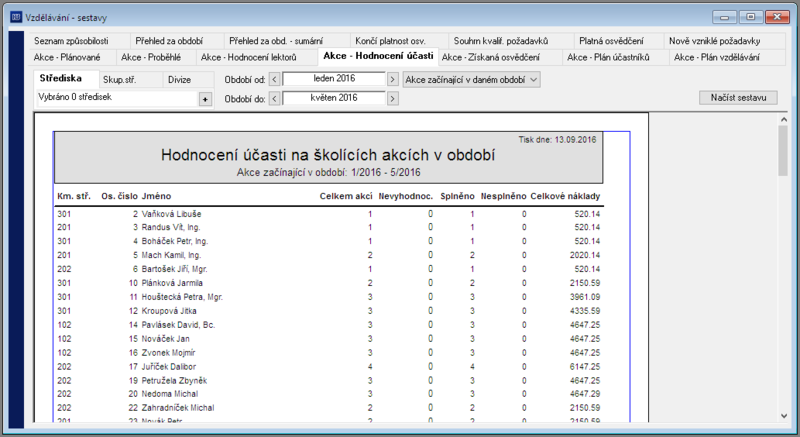The width and height of the screenshot is (800, 437).
Task: Select the row for Bartošek Jiří, Mgr.
Action: [329, 269]
